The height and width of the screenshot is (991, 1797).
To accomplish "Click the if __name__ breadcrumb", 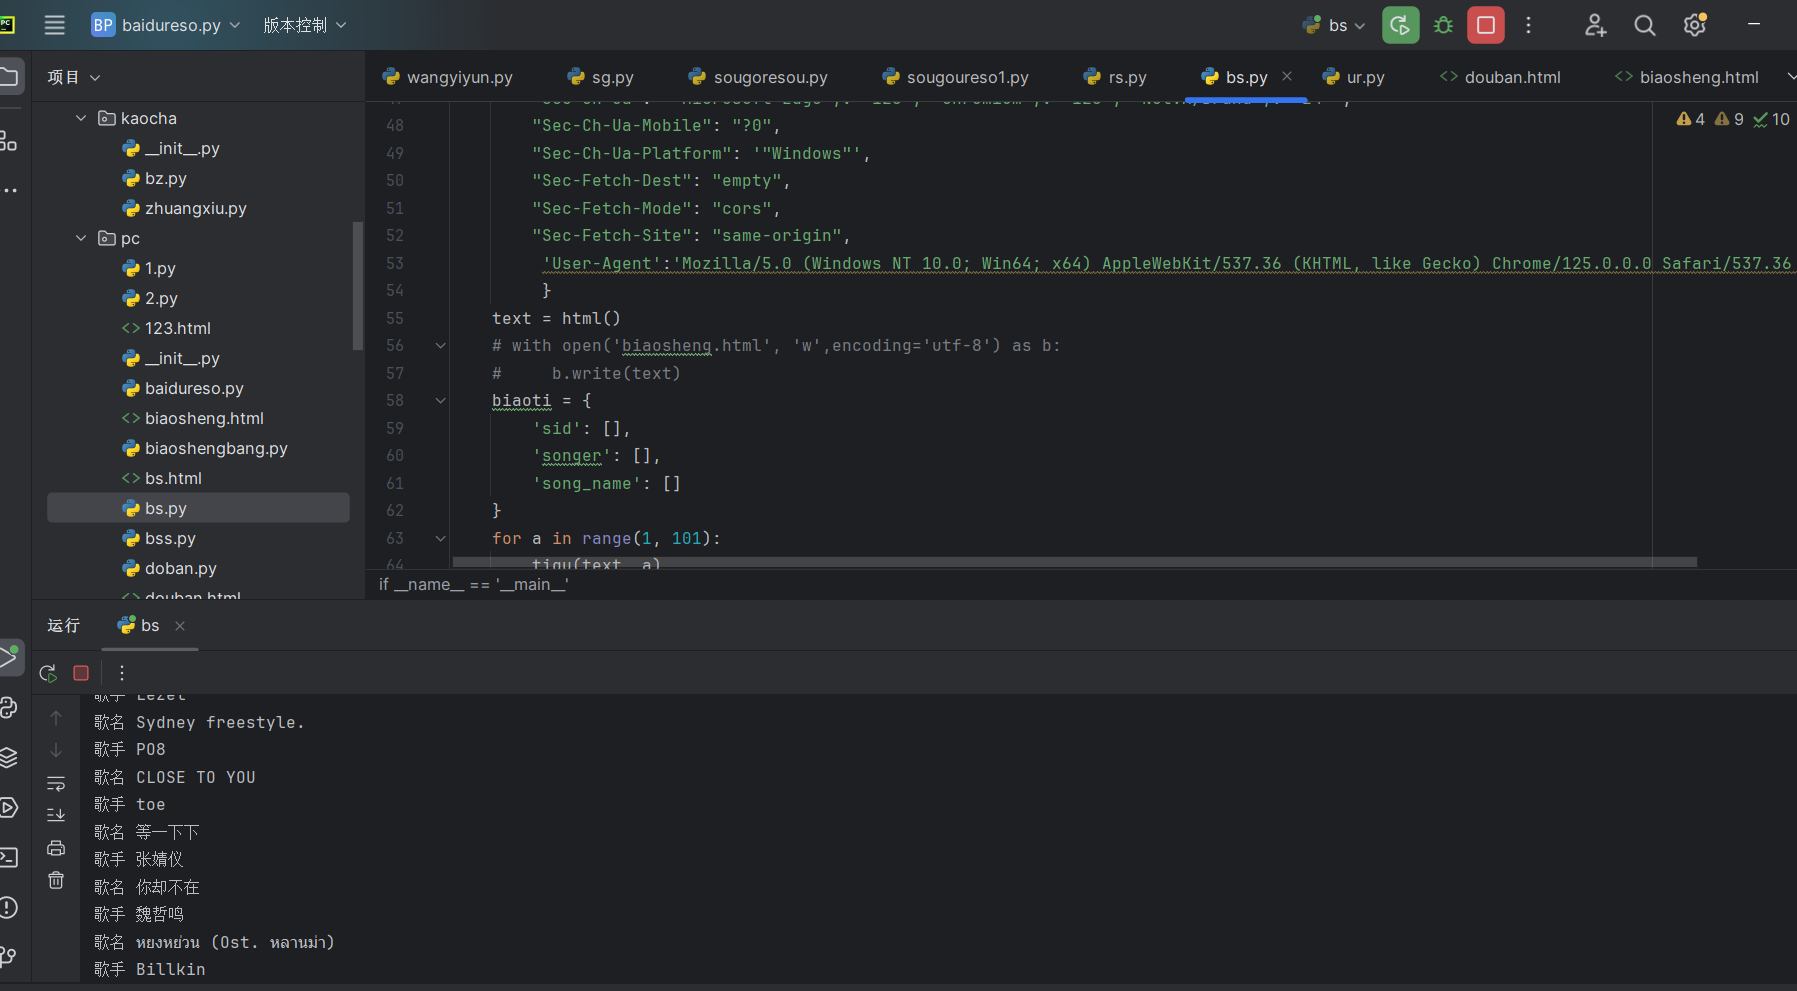I will click(474, 584).
